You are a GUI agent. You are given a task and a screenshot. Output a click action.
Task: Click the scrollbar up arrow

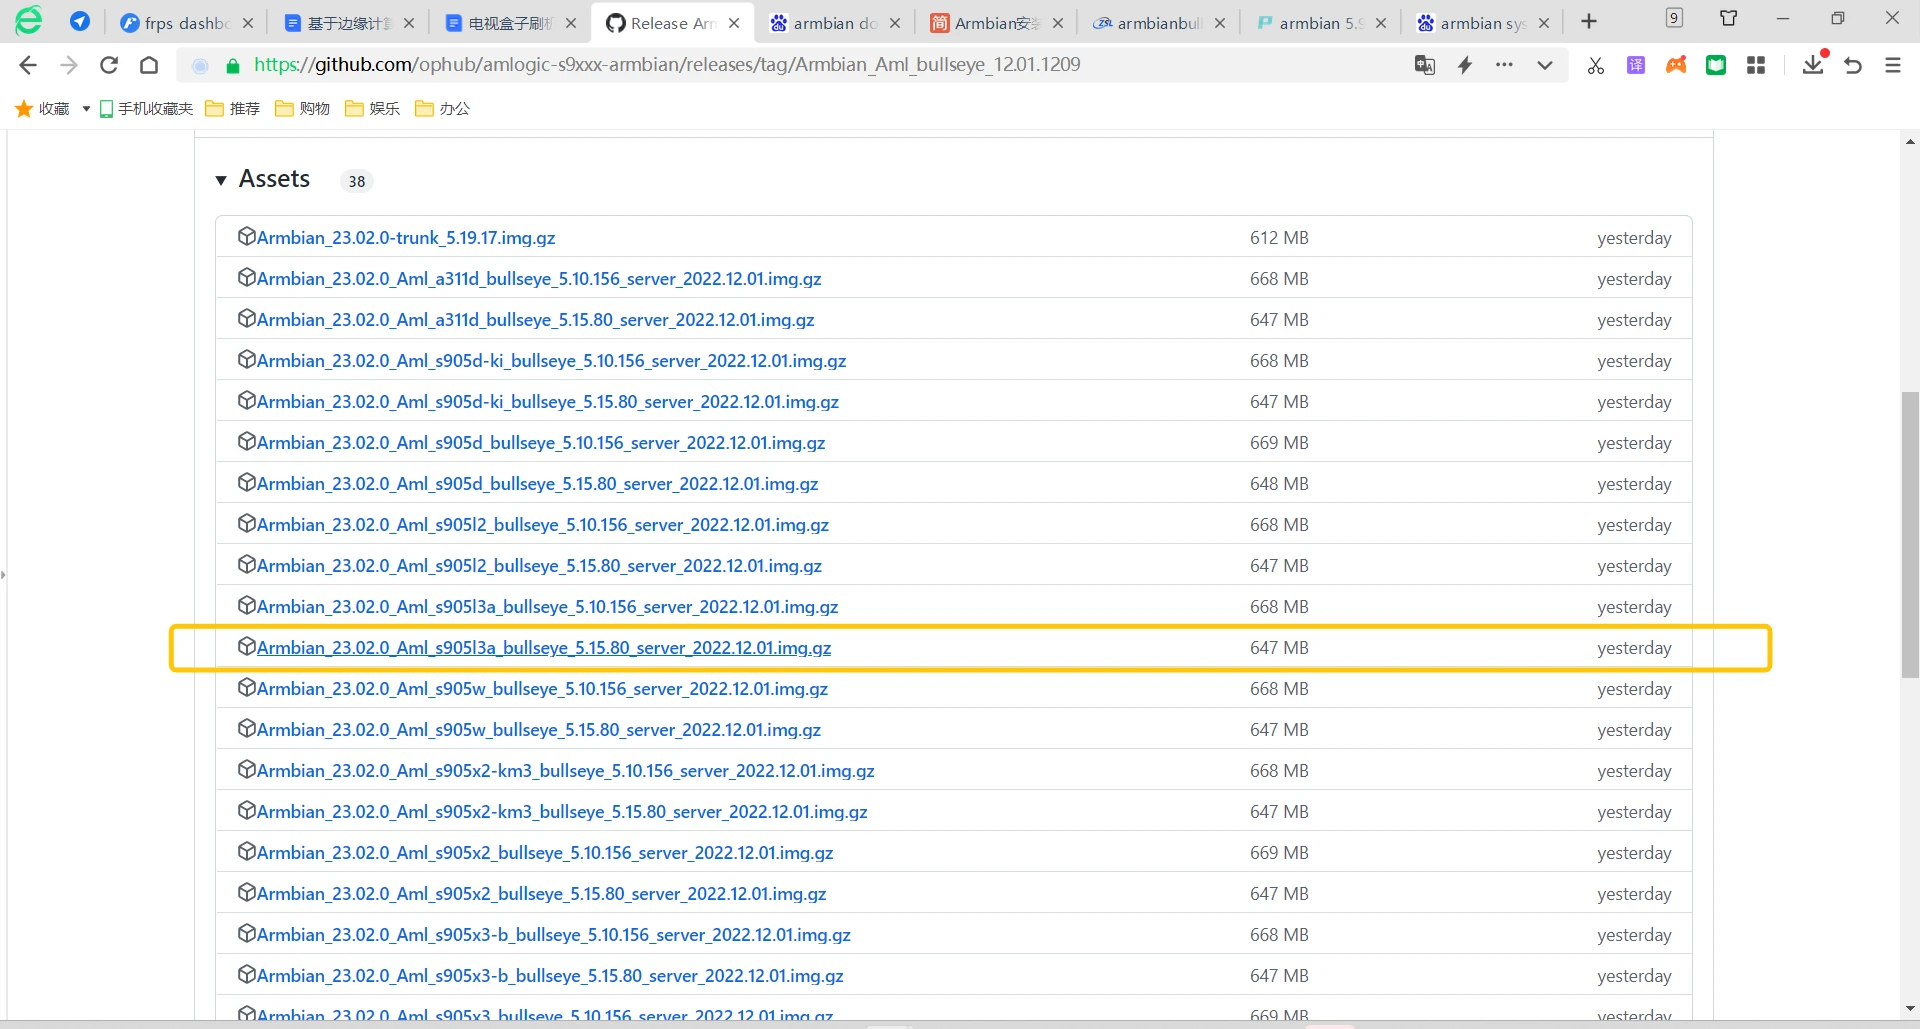pos(1910,142)
